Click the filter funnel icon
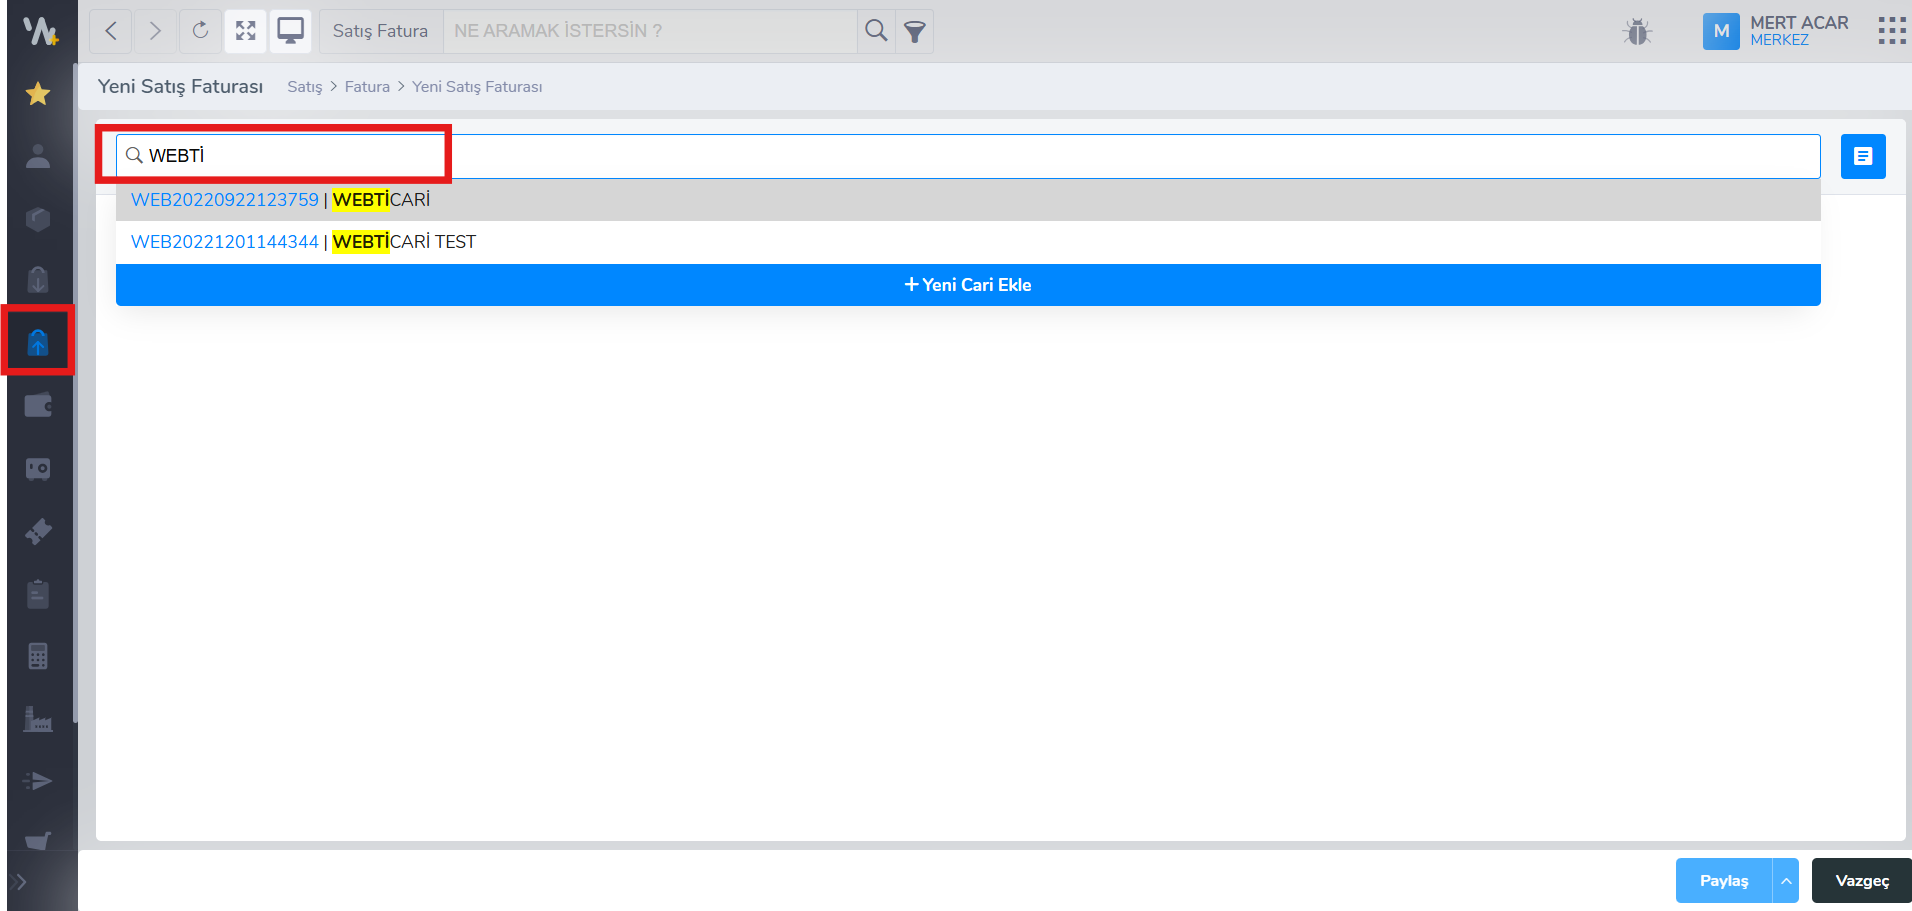The image size is (1912, 911). (914, 32)
